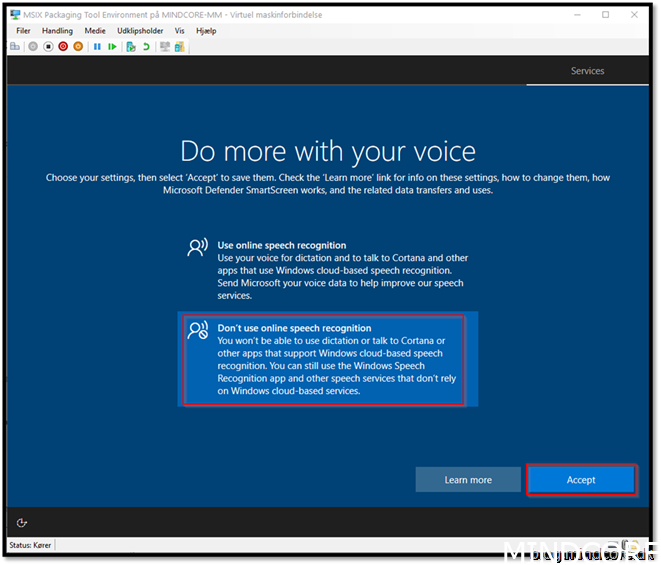Screen dimensions: 661x565
Task: Create a checkpoint using toolbar icon
Action: point(130,46)
